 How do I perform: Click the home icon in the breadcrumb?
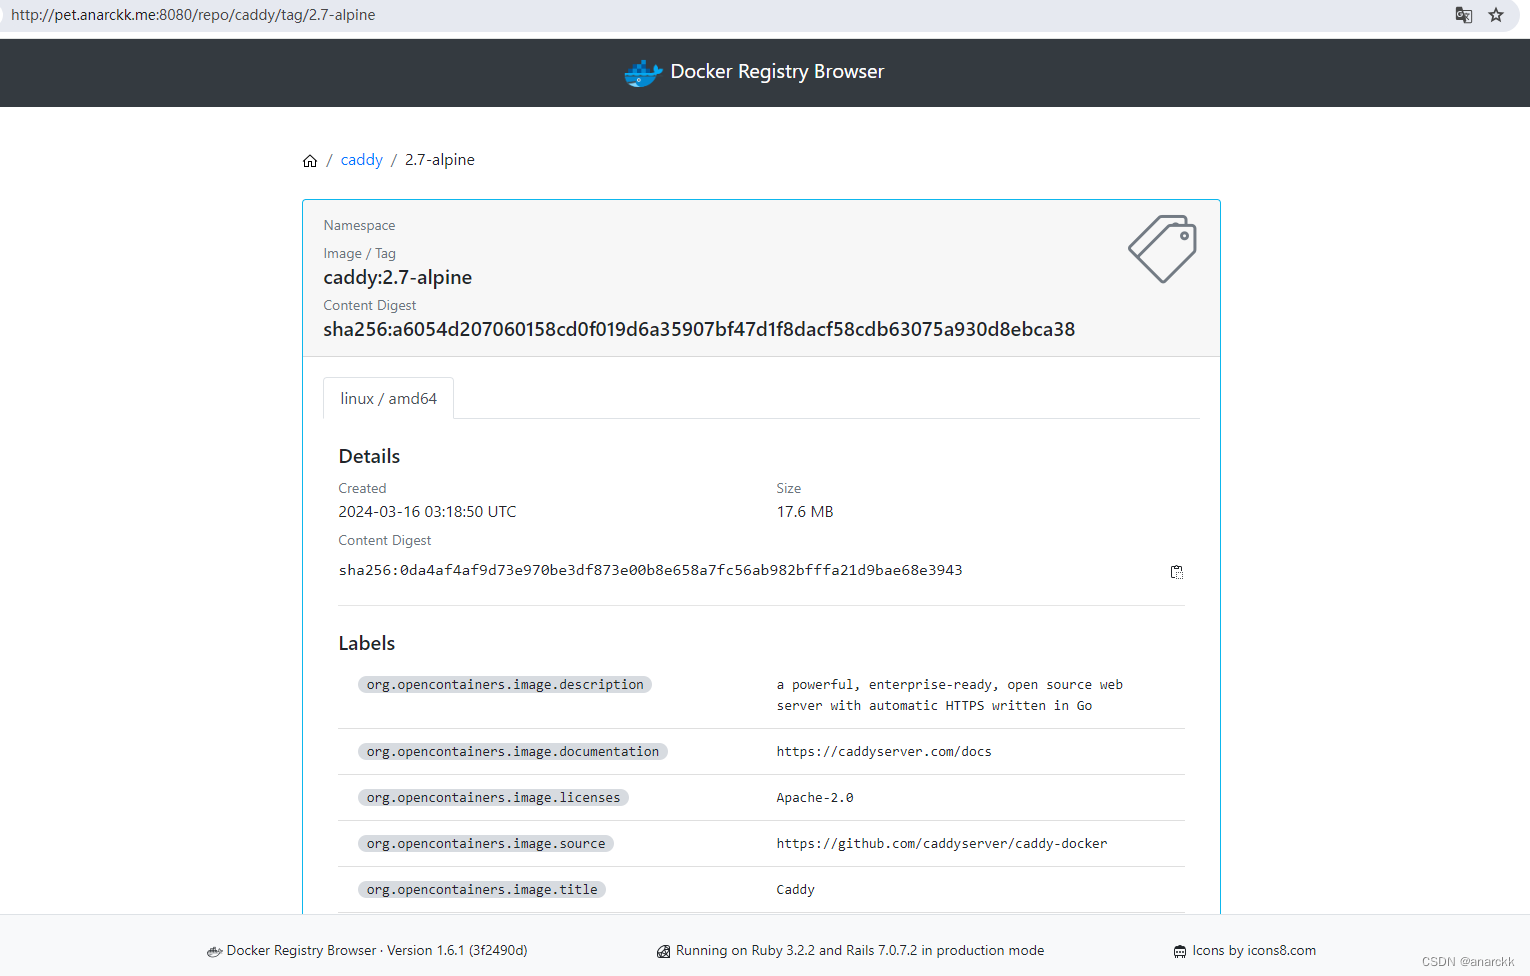tap(310, 160)
